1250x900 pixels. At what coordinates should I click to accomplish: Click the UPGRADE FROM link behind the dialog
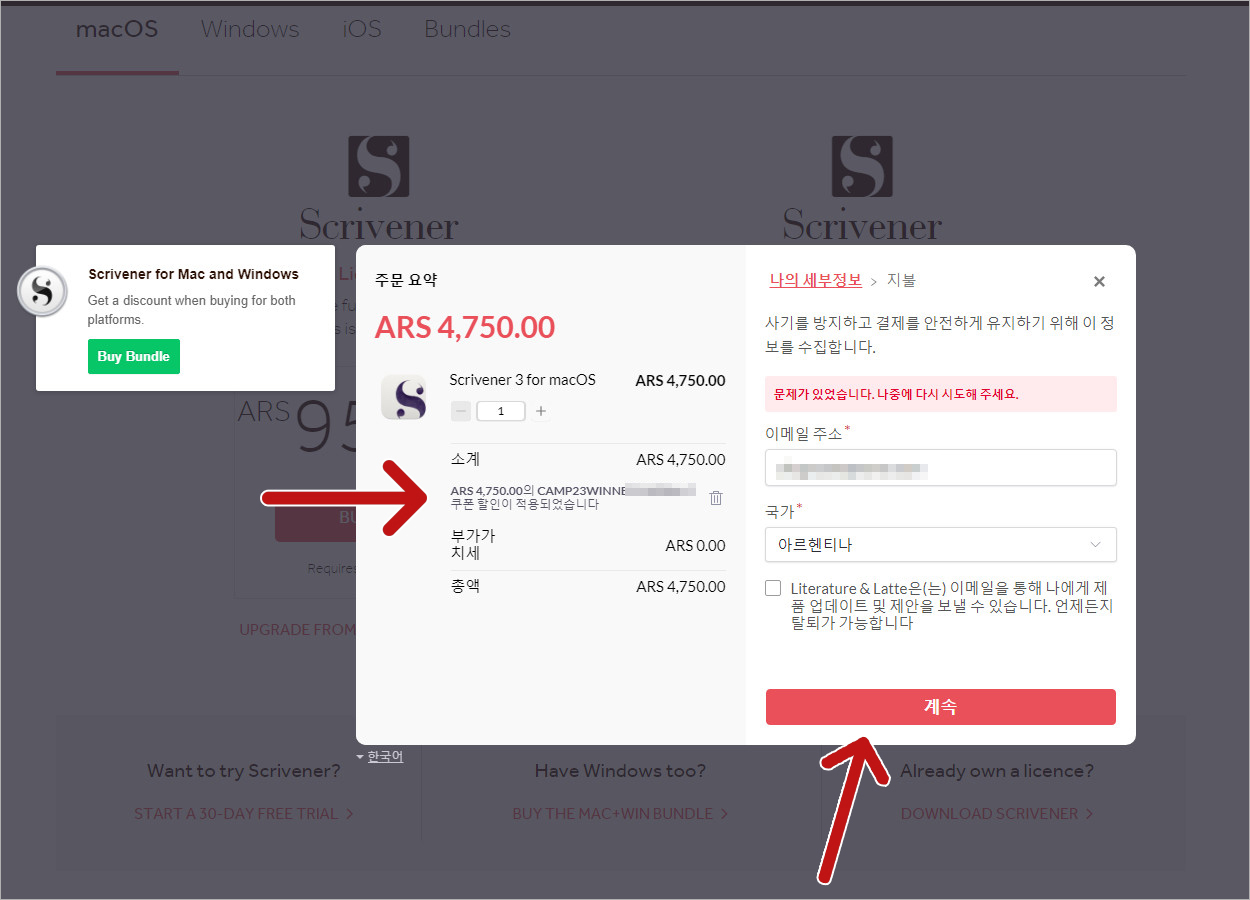point(297,630)
